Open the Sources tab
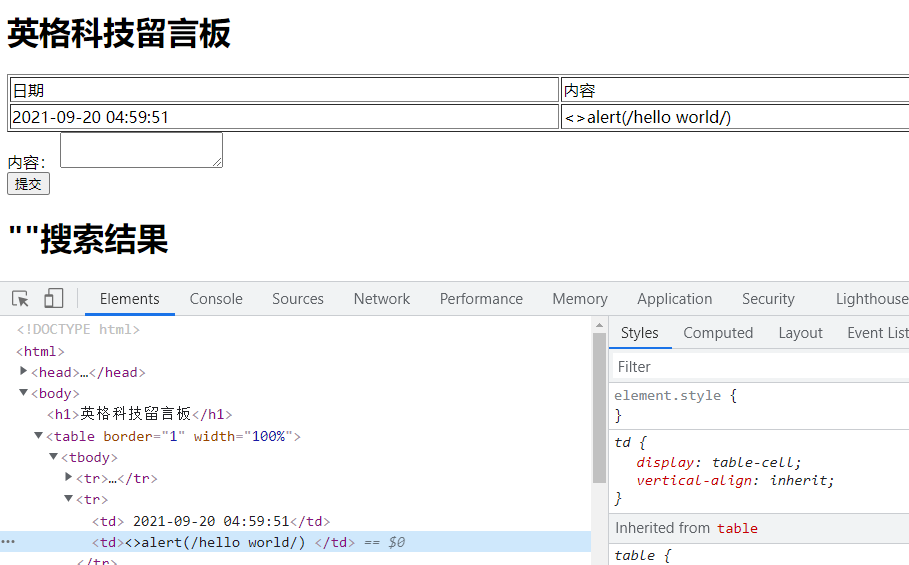This screenshot has height=565, width=909. 298,299
